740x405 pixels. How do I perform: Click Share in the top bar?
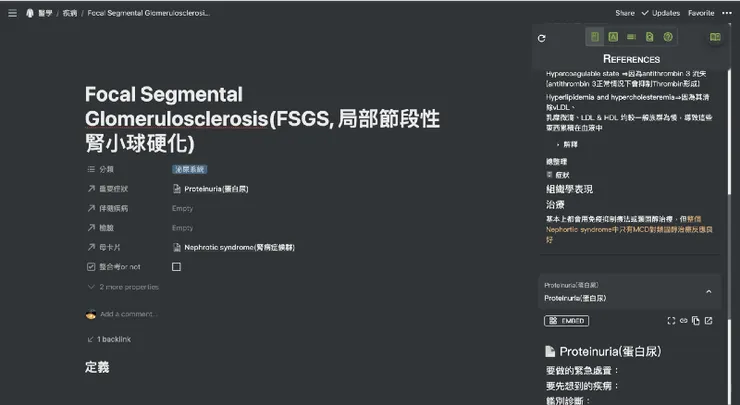(625, 13)
